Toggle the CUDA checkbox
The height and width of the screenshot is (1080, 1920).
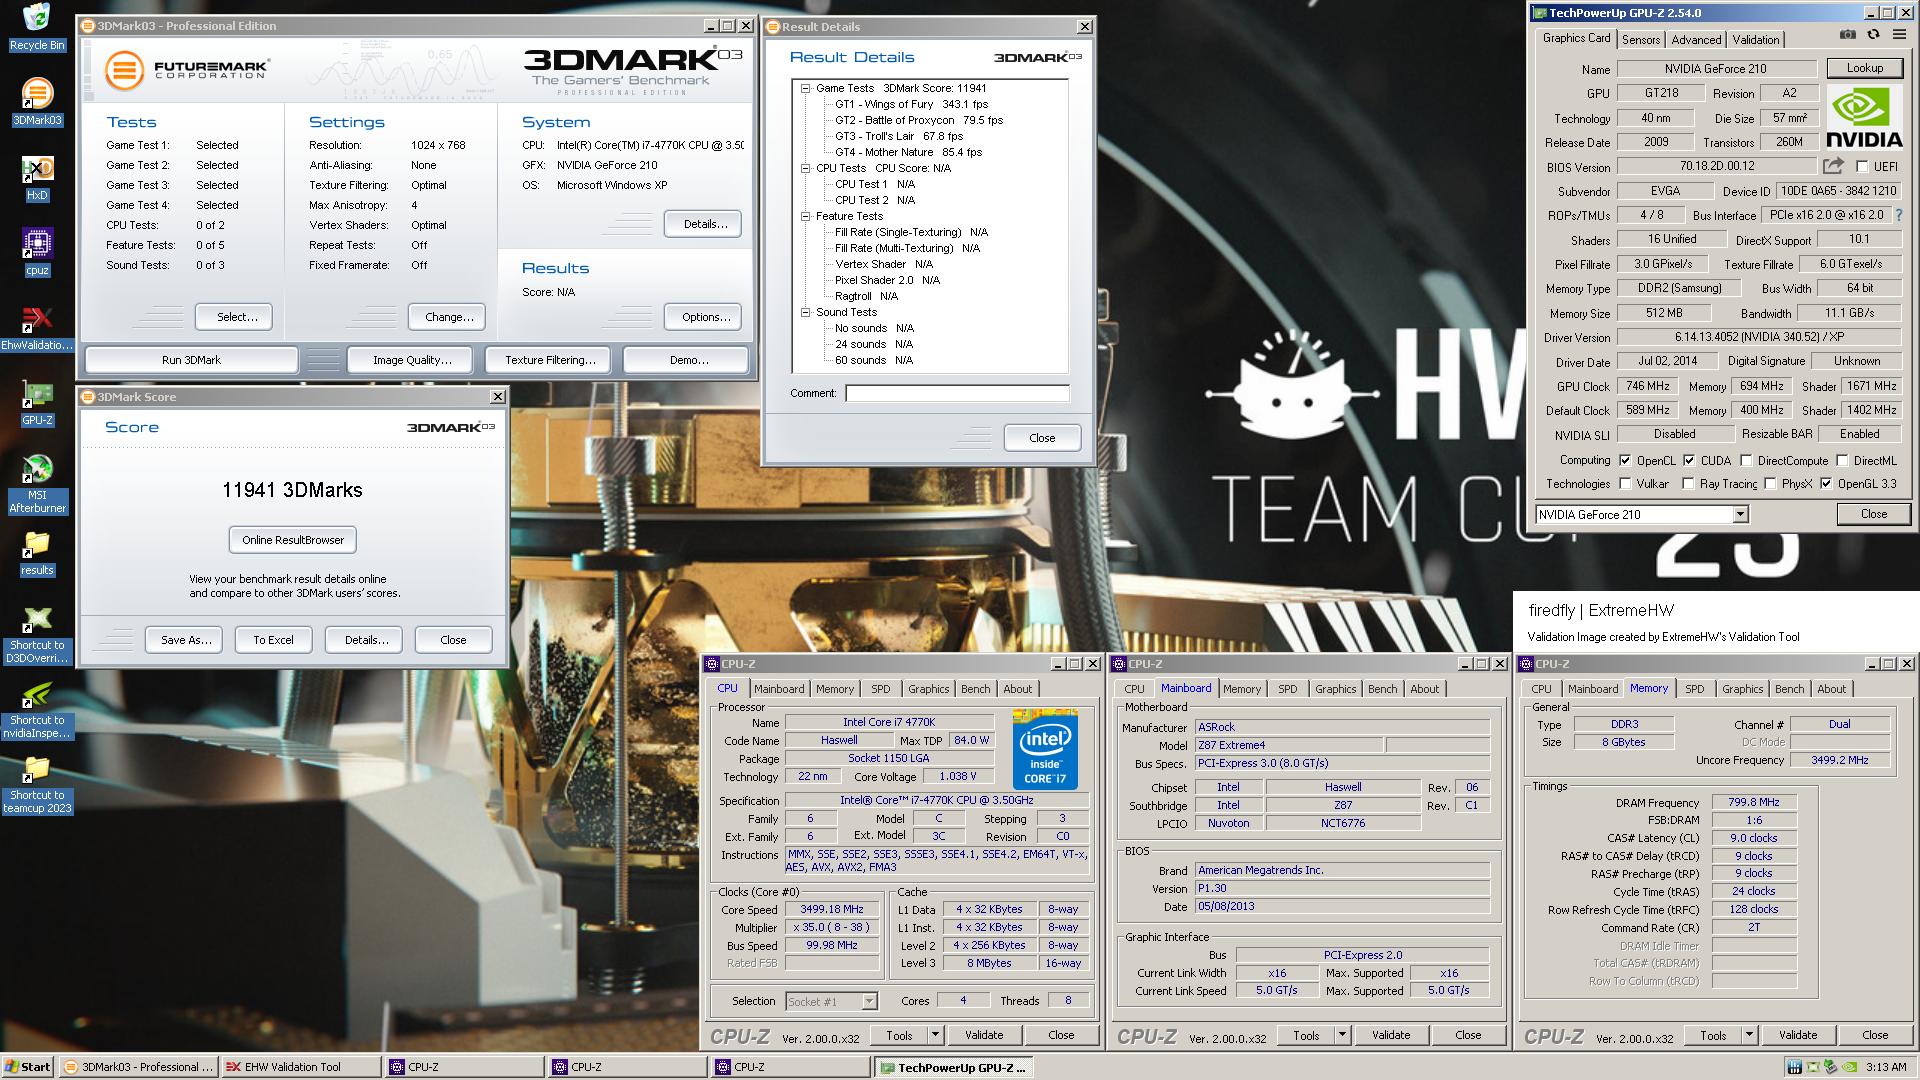1689,461
